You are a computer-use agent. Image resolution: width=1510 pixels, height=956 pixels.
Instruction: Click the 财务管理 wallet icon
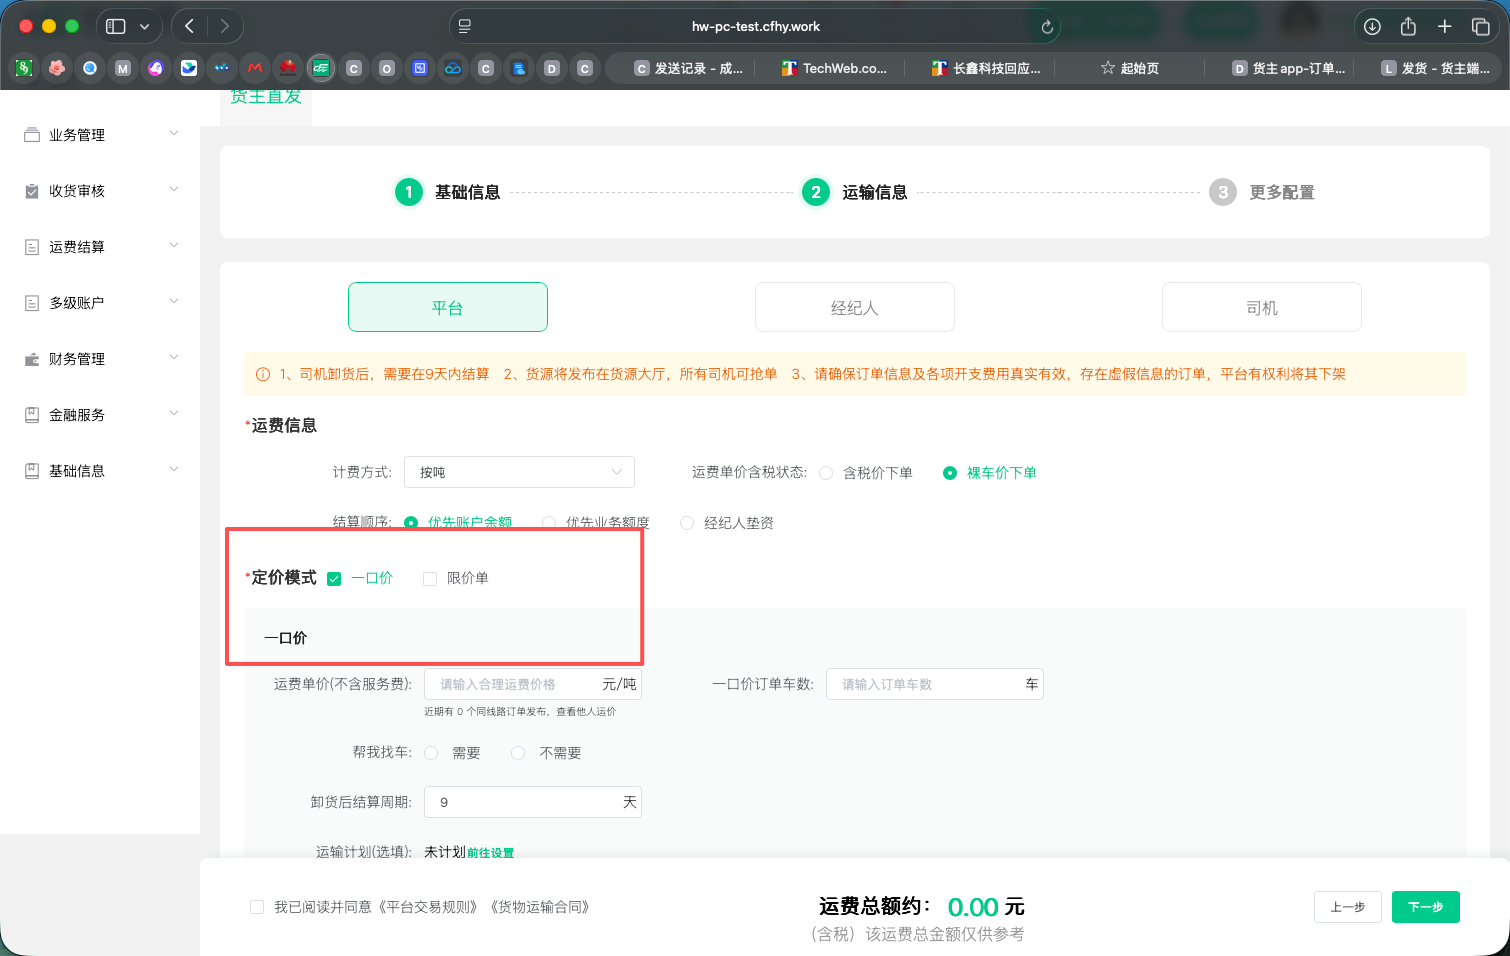click(32, 359)
